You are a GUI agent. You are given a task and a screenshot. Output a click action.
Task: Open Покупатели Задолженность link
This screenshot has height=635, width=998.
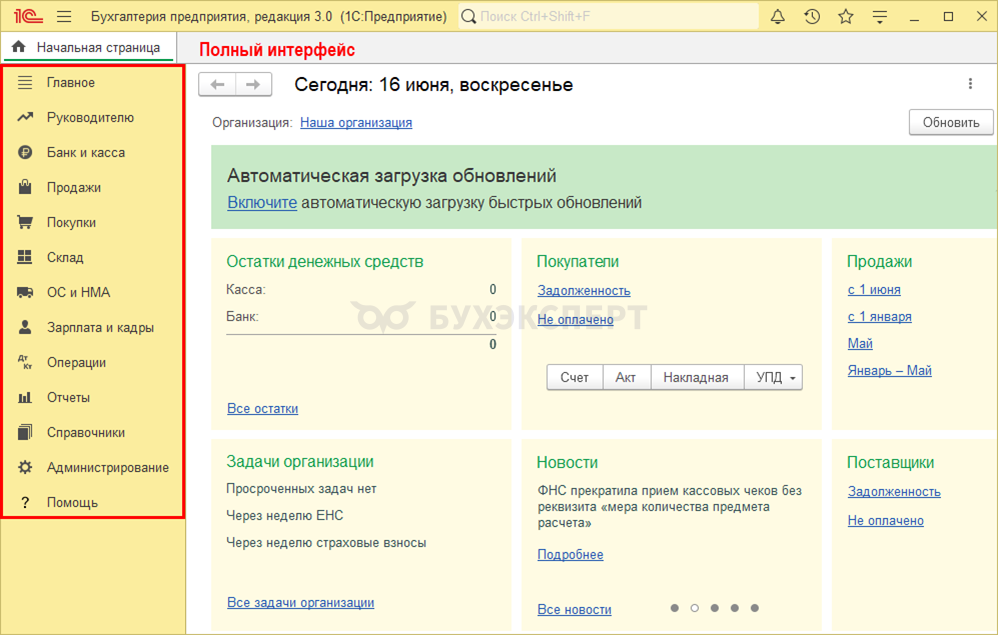point(584,291)
